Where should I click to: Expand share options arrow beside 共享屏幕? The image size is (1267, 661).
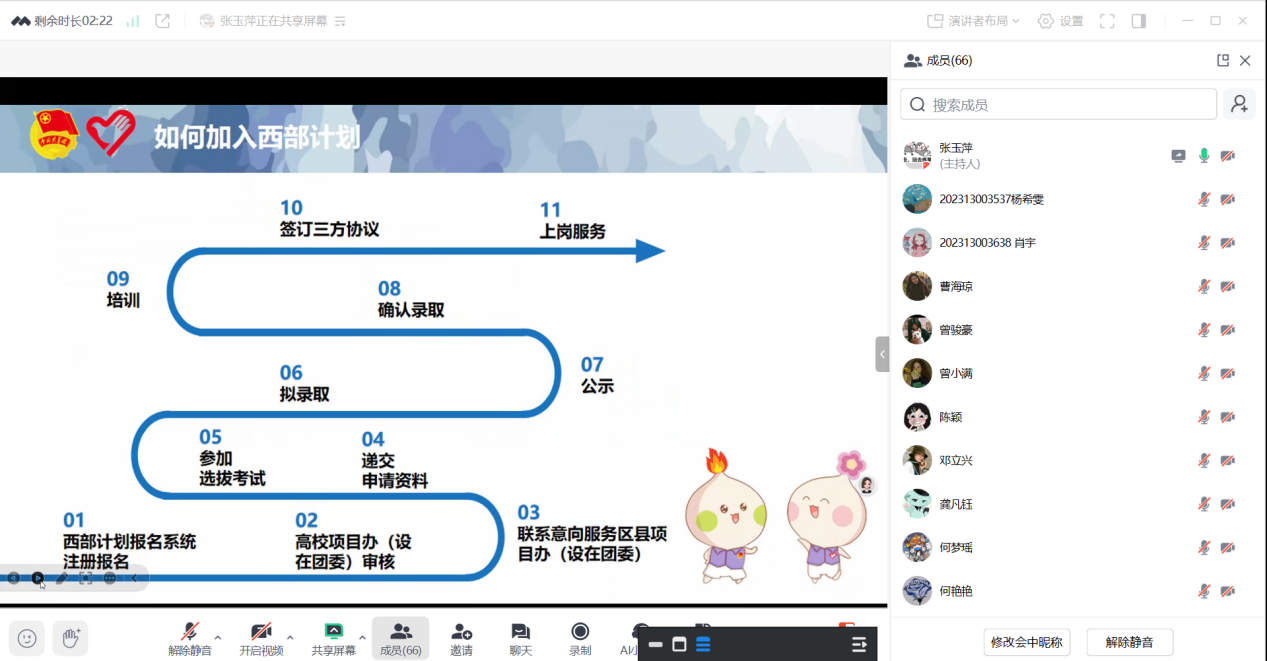[x=362, y=637]
